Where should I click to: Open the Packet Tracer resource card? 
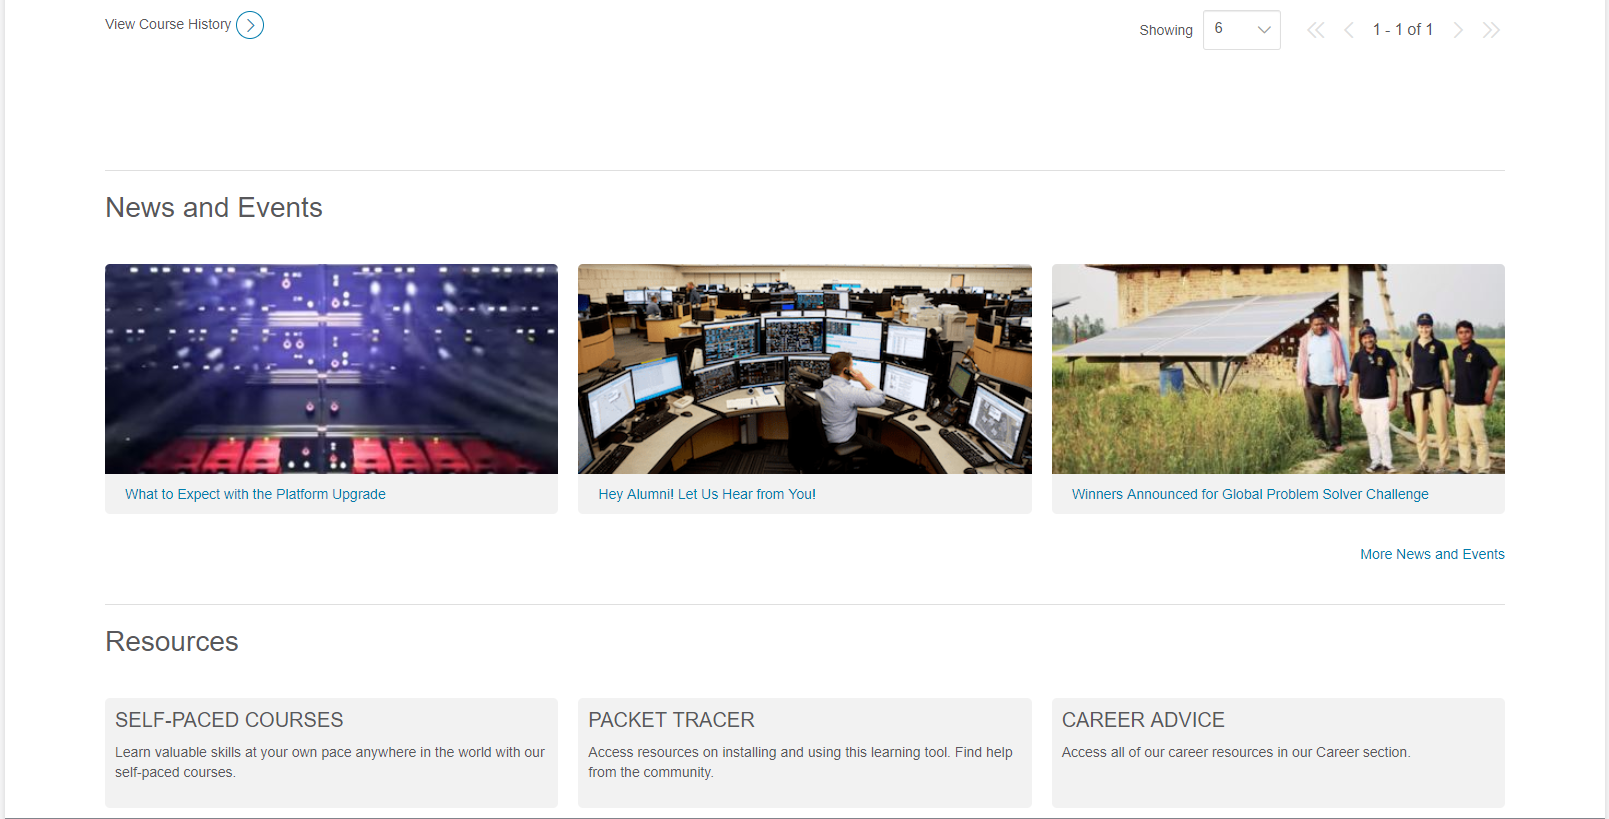[x=804, y=752]
